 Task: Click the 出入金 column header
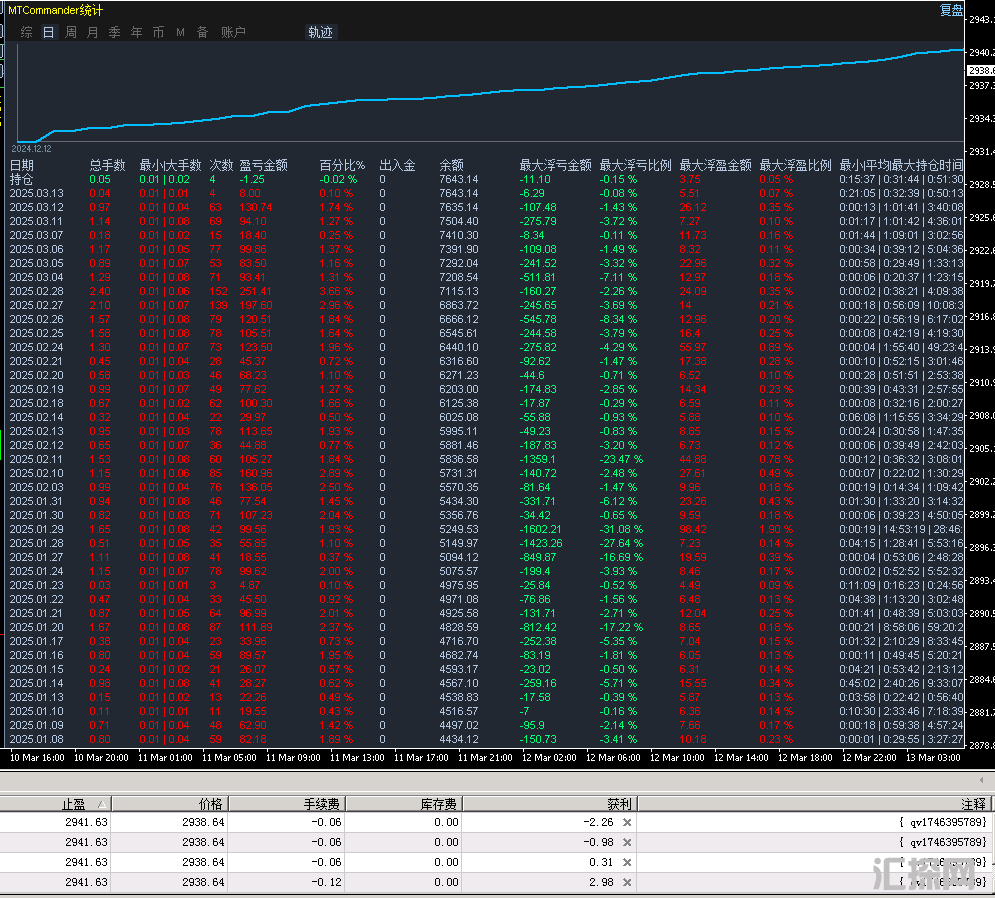pos(397,166)
